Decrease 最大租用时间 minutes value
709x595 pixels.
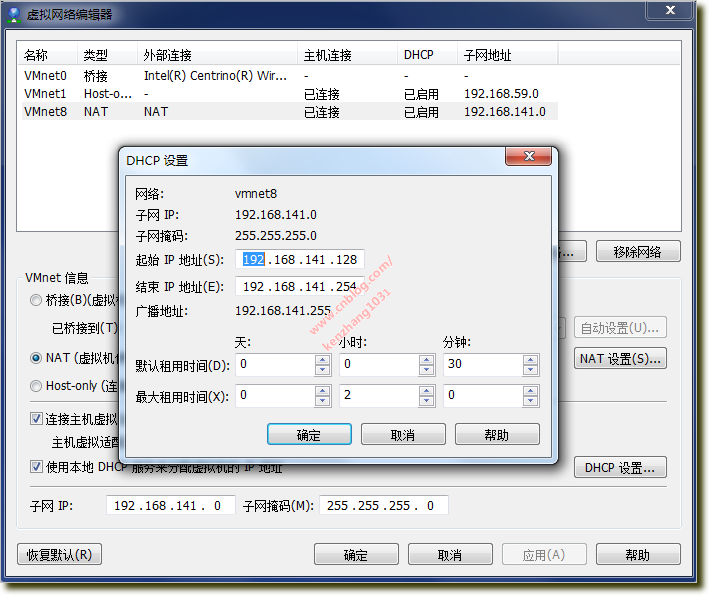click(x=530, y=401)
